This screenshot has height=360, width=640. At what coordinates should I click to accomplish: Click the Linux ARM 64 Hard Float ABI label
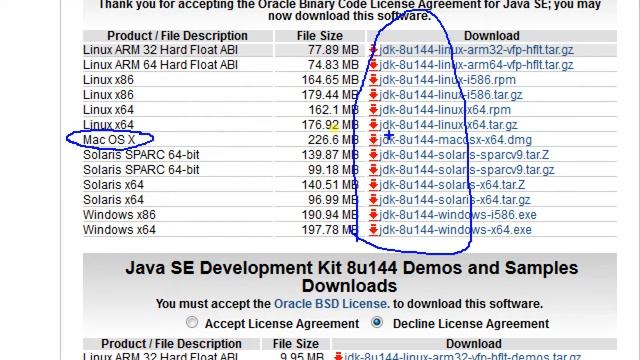click(x=160, y=65)
